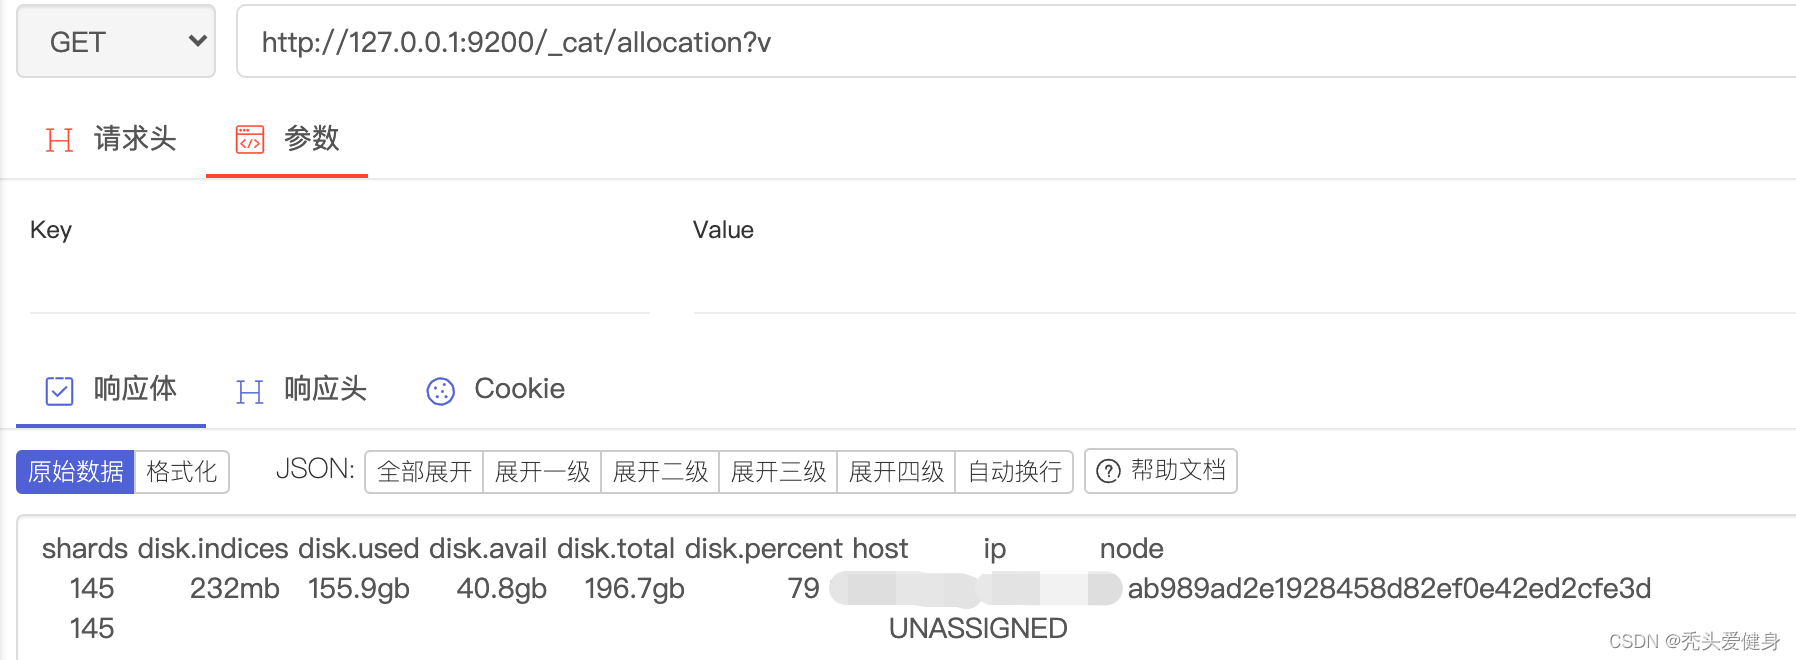Switch to the Cookie tab

519,389
